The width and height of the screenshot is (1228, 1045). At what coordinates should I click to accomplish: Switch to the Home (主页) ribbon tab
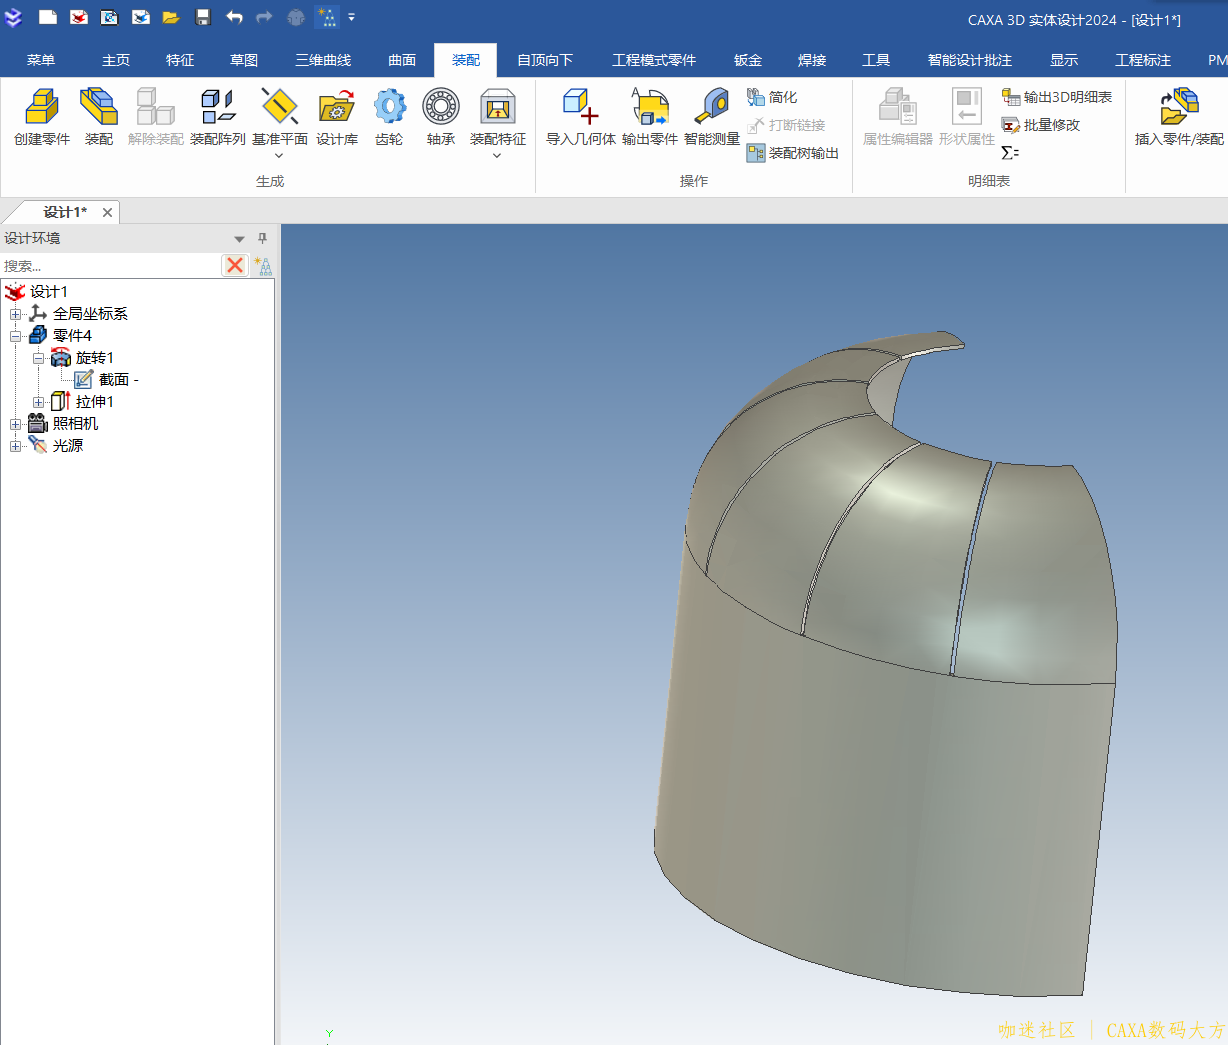pyautogui.click(x=116, y=60)
